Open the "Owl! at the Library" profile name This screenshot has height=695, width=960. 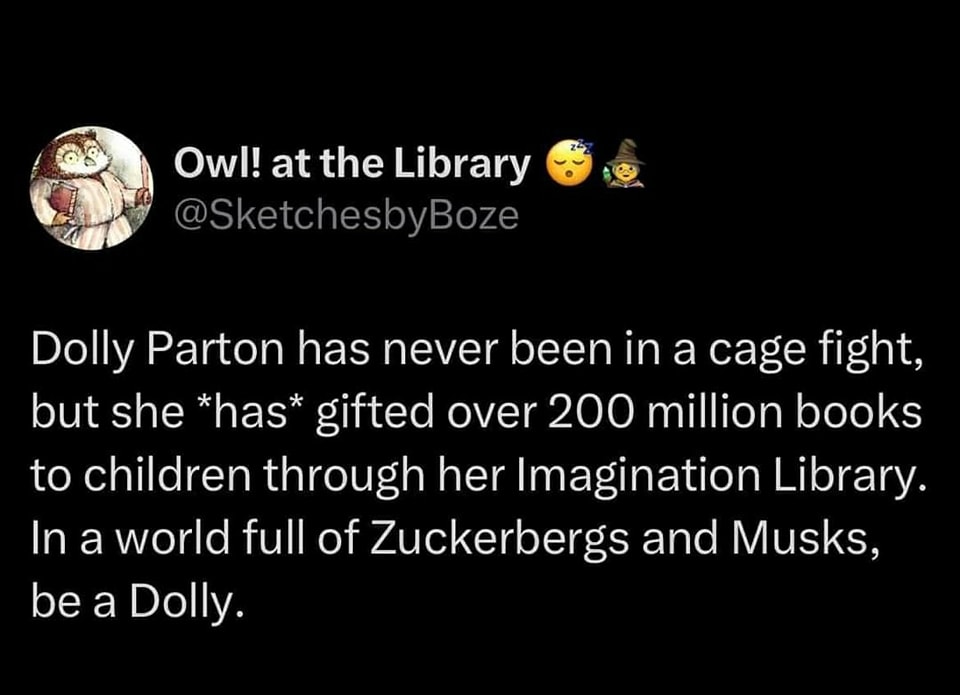350,166
